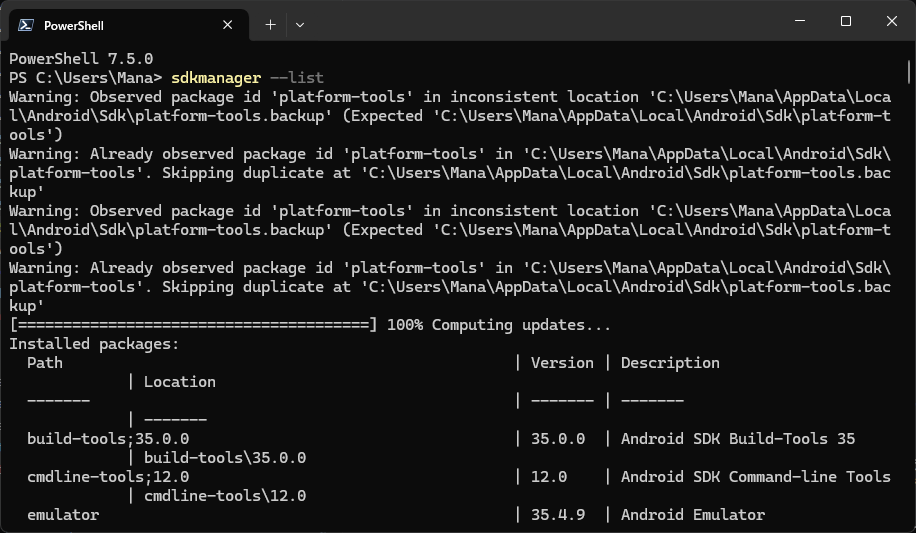Click the 'sdkmanager' command text
The image size is (916, 533).
pos(216,78)
